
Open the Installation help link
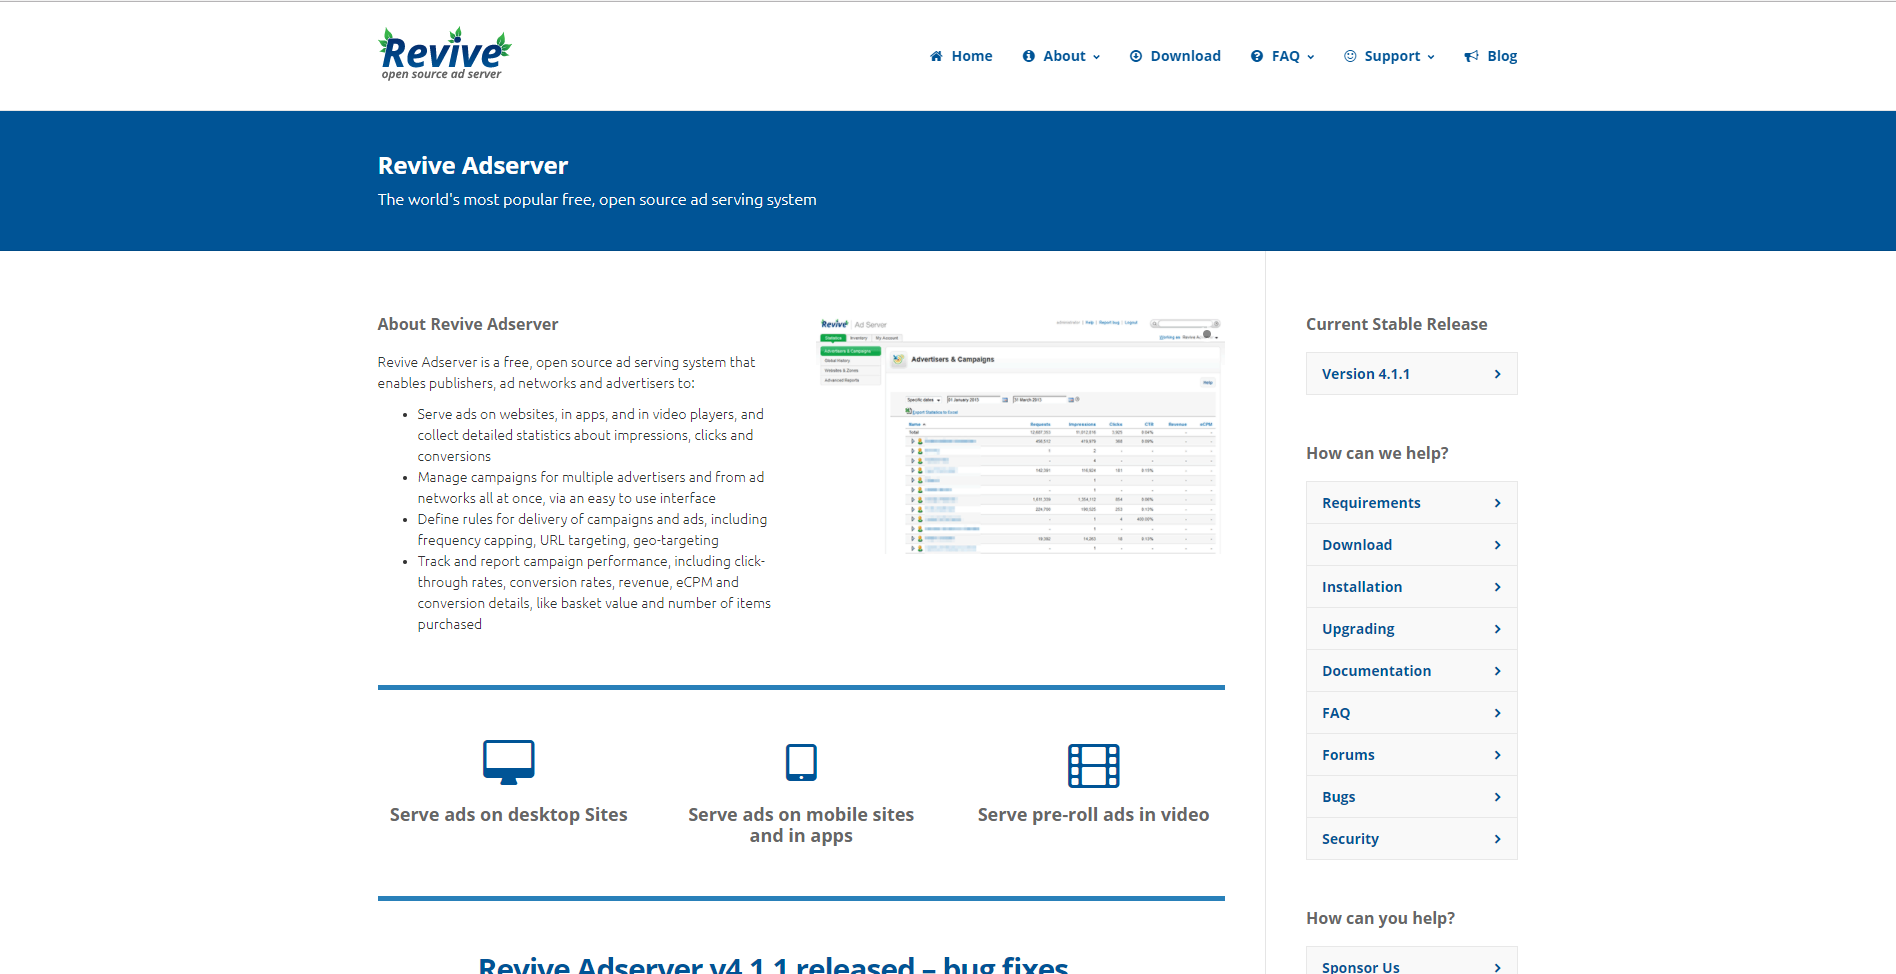tap(1411, 587)
